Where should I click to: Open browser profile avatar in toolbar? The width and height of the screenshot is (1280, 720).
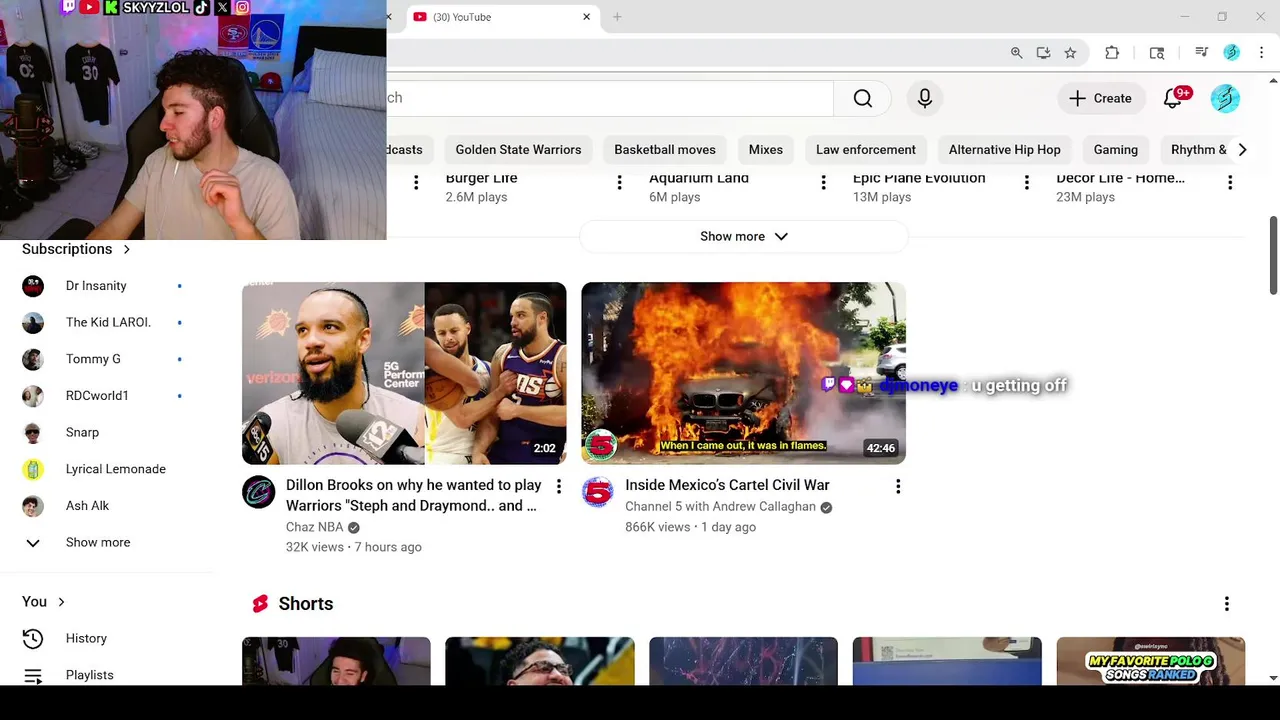click(x=1232, y=53)
